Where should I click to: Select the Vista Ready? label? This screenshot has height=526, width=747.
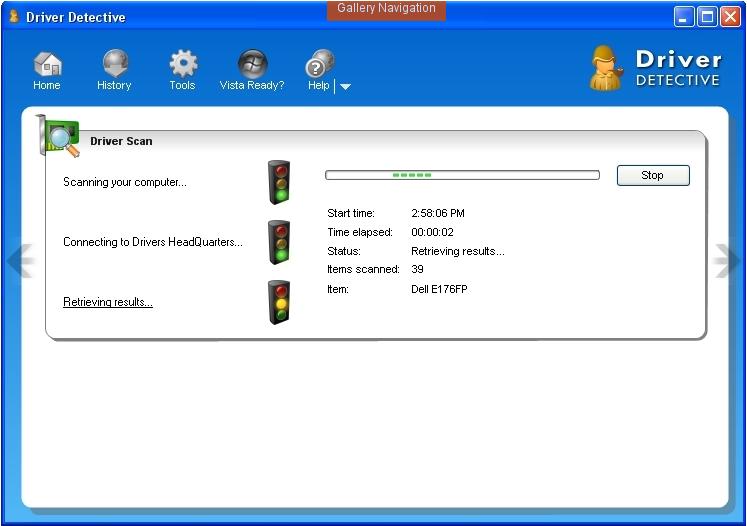click(252, 85)
